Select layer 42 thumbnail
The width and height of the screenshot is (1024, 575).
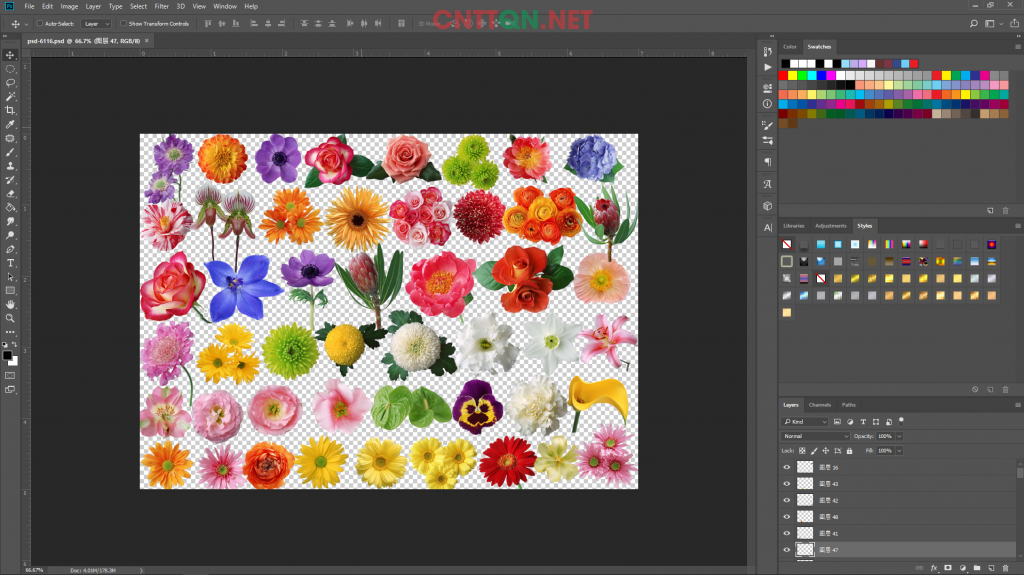(805, 500)
